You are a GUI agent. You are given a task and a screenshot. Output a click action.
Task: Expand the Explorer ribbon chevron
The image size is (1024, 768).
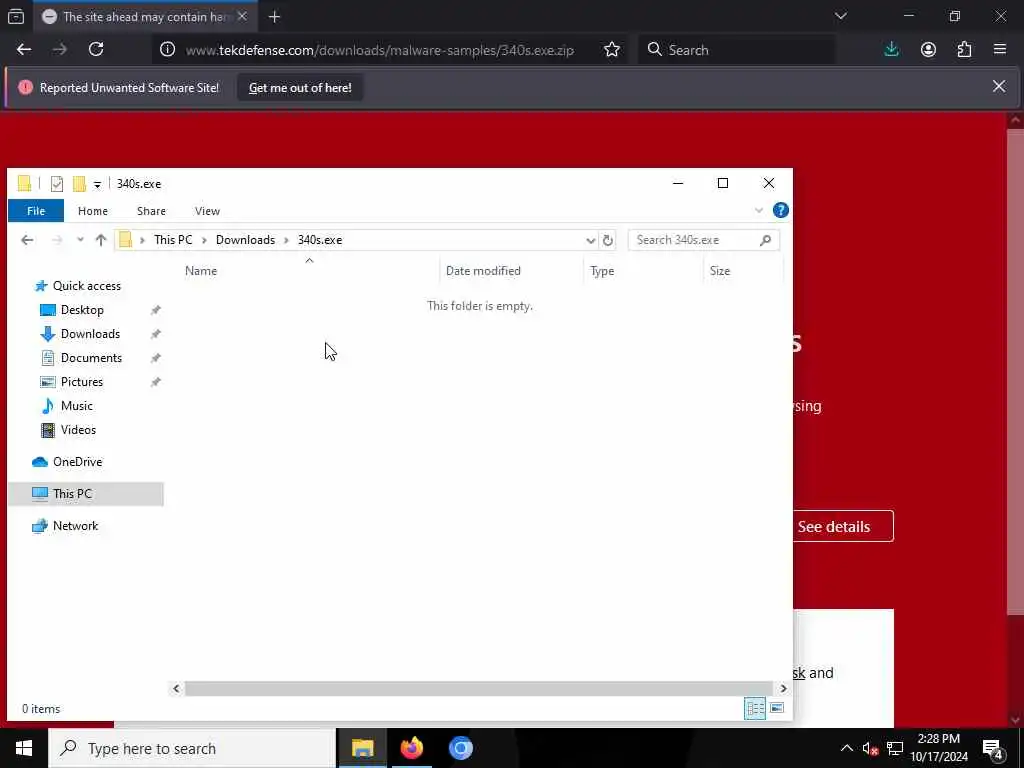[758, 210]
